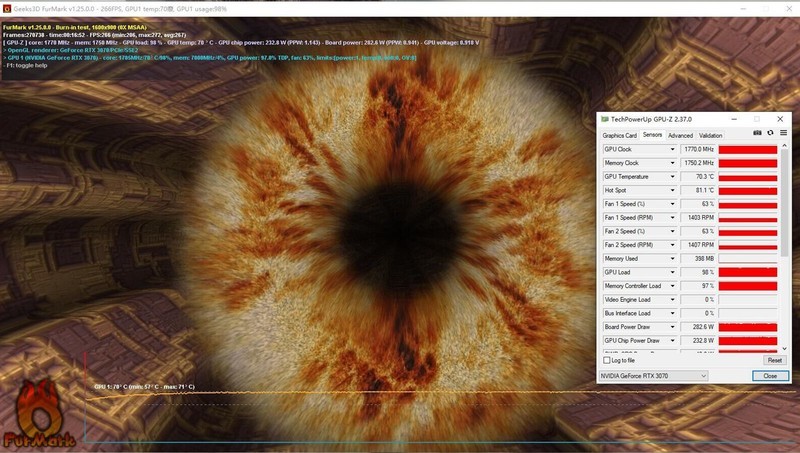Switch to the Graphics Card tab

(619, 135)
